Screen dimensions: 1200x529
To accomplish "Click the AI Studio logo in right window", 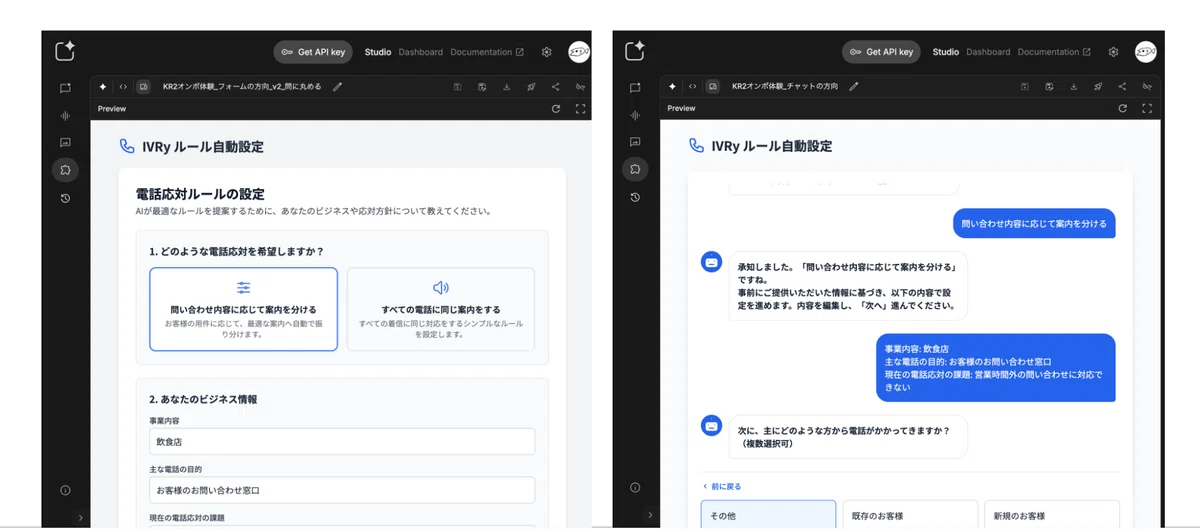I will click(x=634, y=51).
